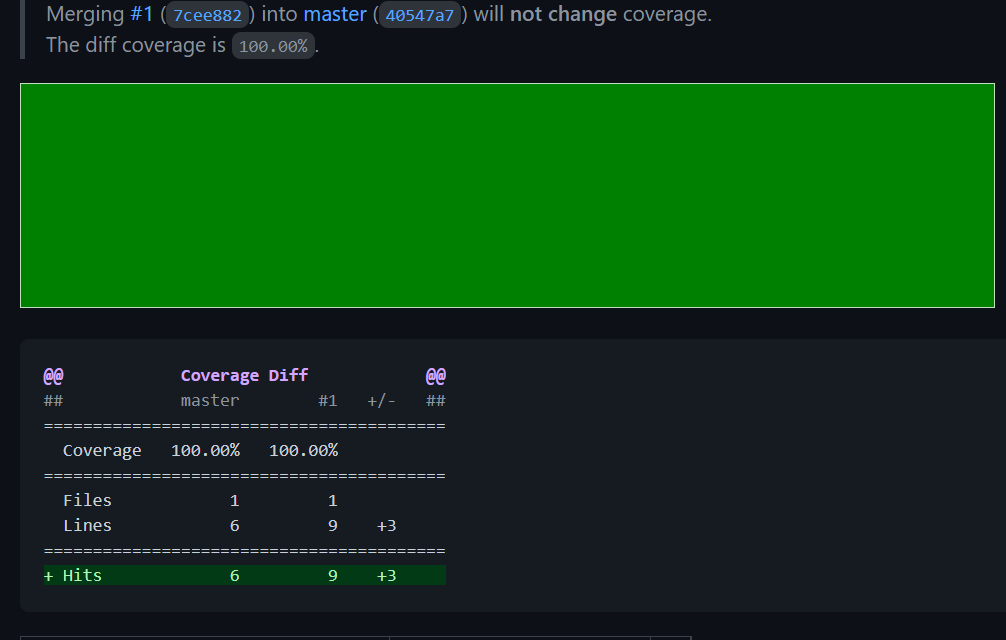Image resolution: width=1006 pixels, height=640 pixels.
Task: Click the 40547a7 commit hash link
Action: [x=419, y=16]
